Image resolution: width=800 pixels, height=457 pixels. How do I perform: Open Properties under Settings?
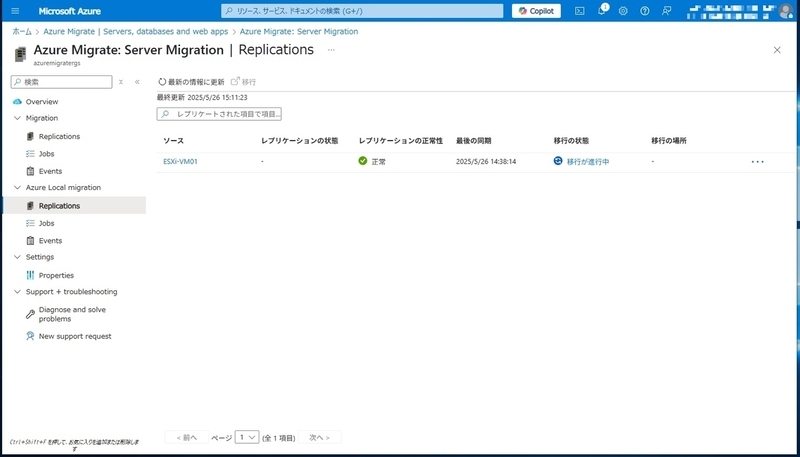[x=56, y=275]
